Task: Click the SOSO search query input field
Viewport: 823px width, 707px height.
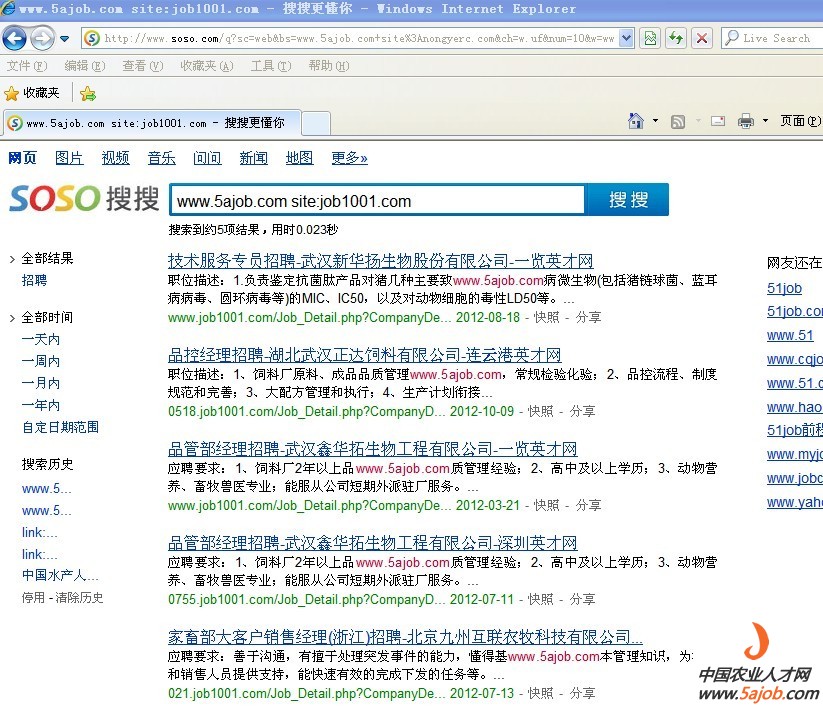Action: click(377, 201)
